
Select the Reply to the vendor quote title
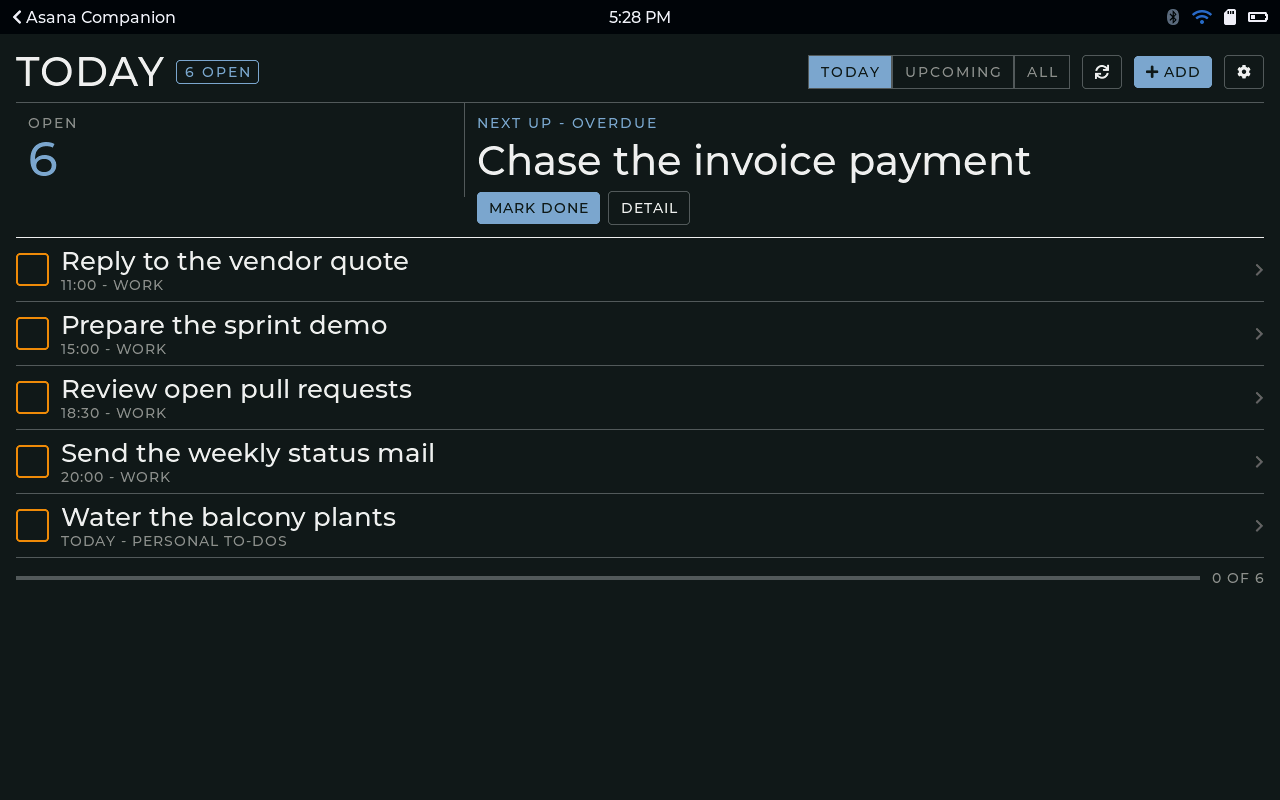click(235, 261)
